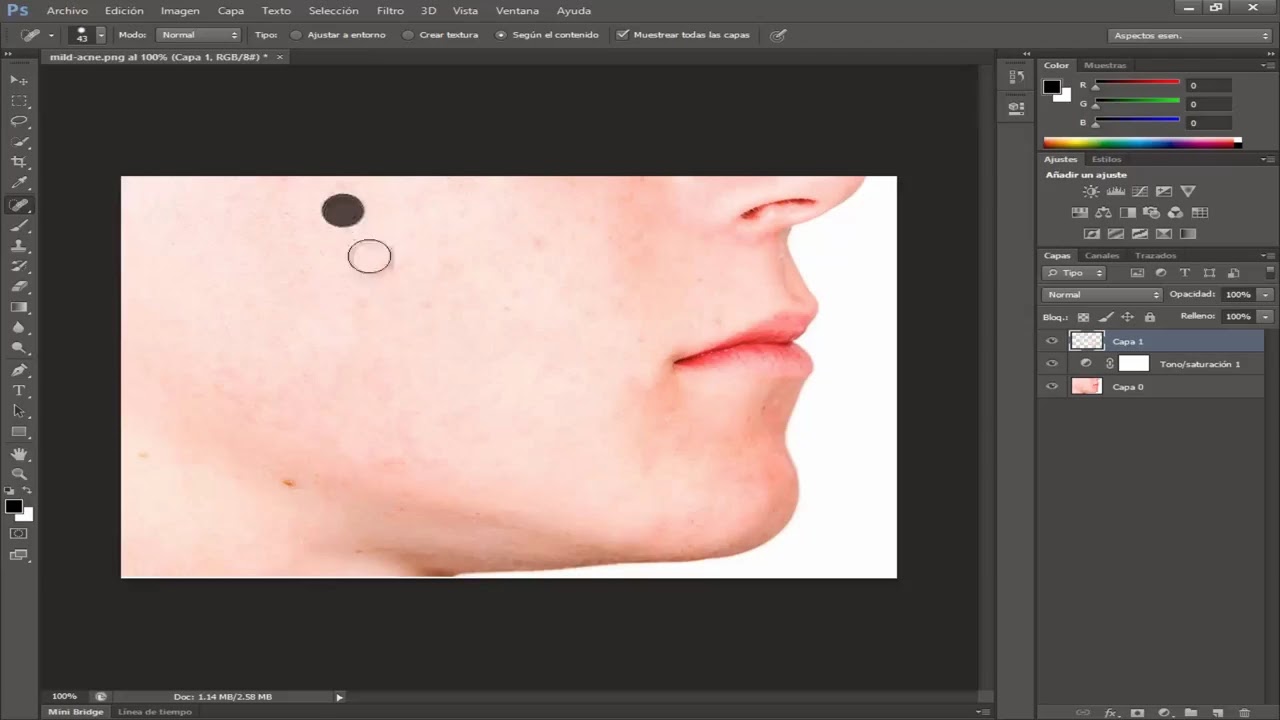This screenshot has width=1280, height=720.
Task: Select the Blur tool
Action: pyautogui.click(x=19, y=328)
